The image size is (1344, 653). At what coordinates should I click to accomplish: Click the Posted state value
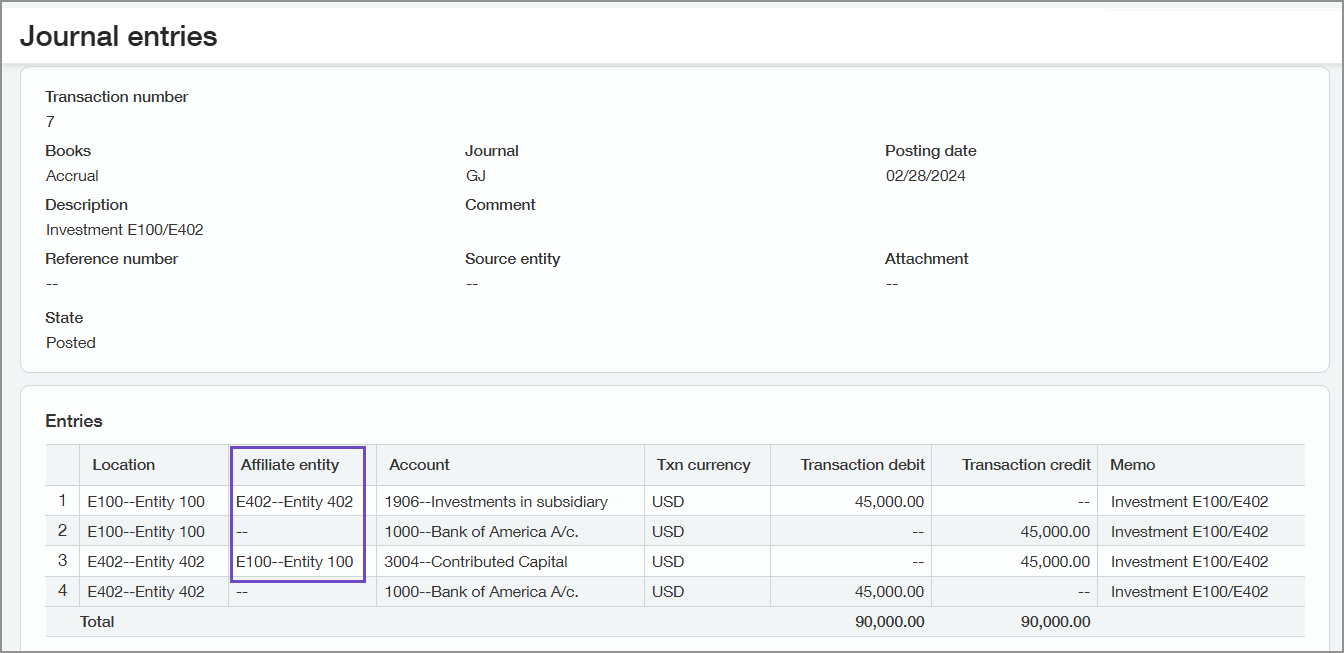pos(70,342)
